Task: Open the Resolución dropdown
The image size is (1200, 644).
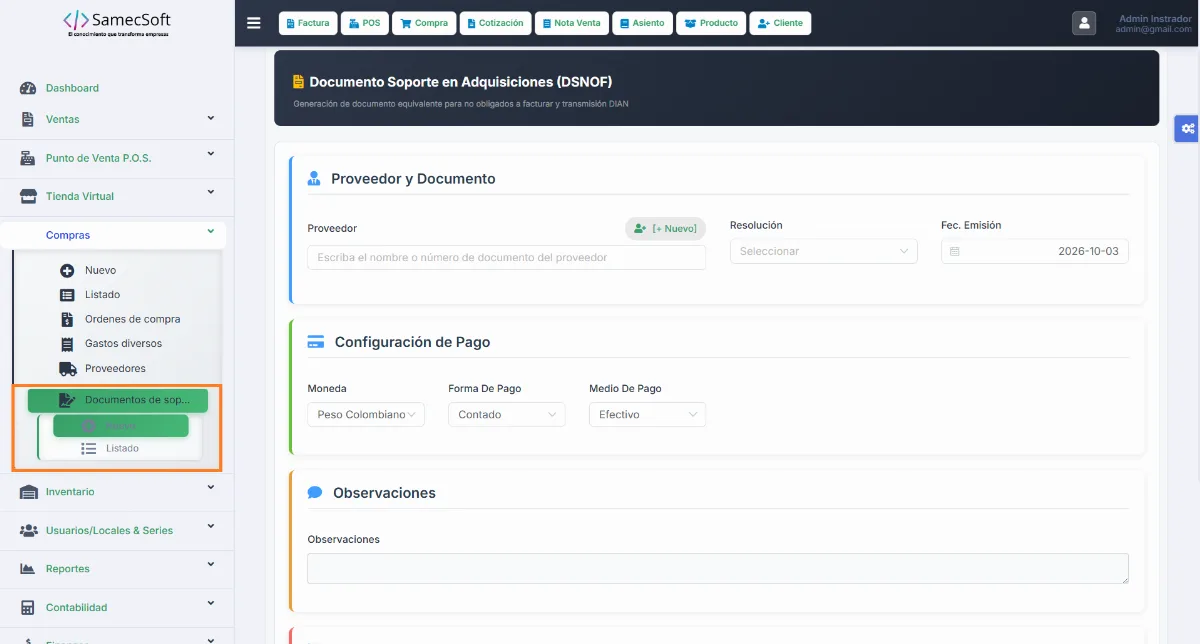Action: pos(823,251)
